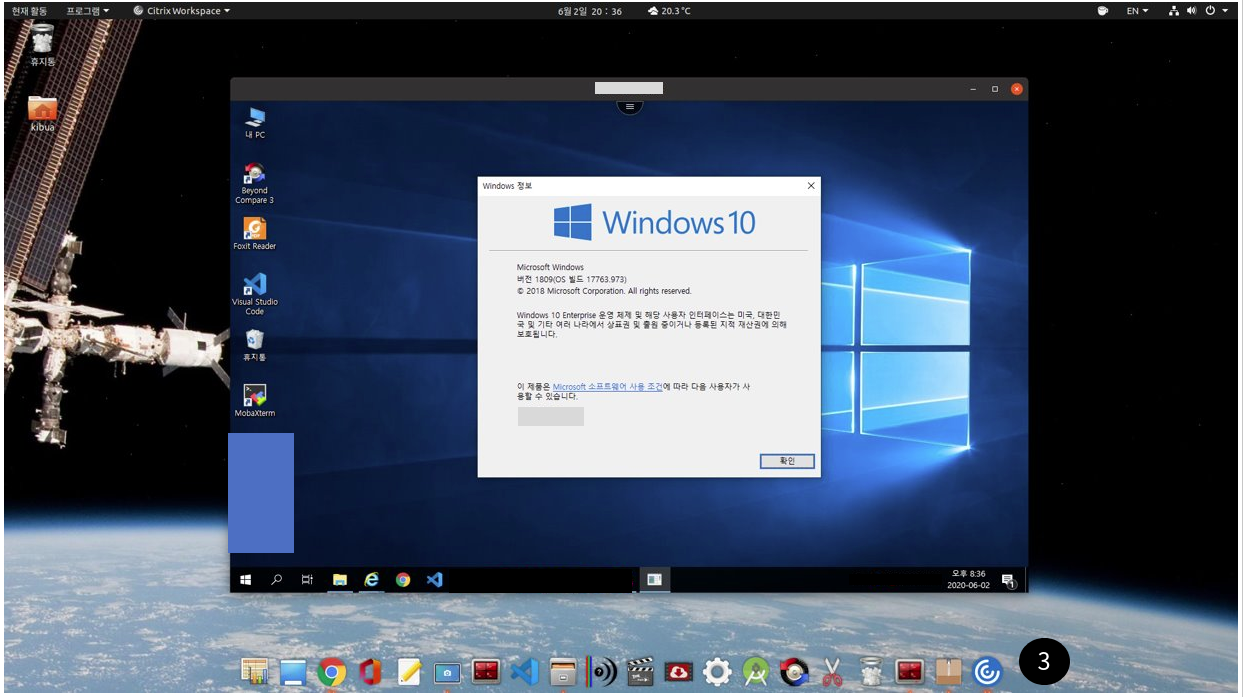Viewport: 1243px width, 697px height.
Task: Open the Citrix toolbar handle at window top
Action: tap(629, 105)
